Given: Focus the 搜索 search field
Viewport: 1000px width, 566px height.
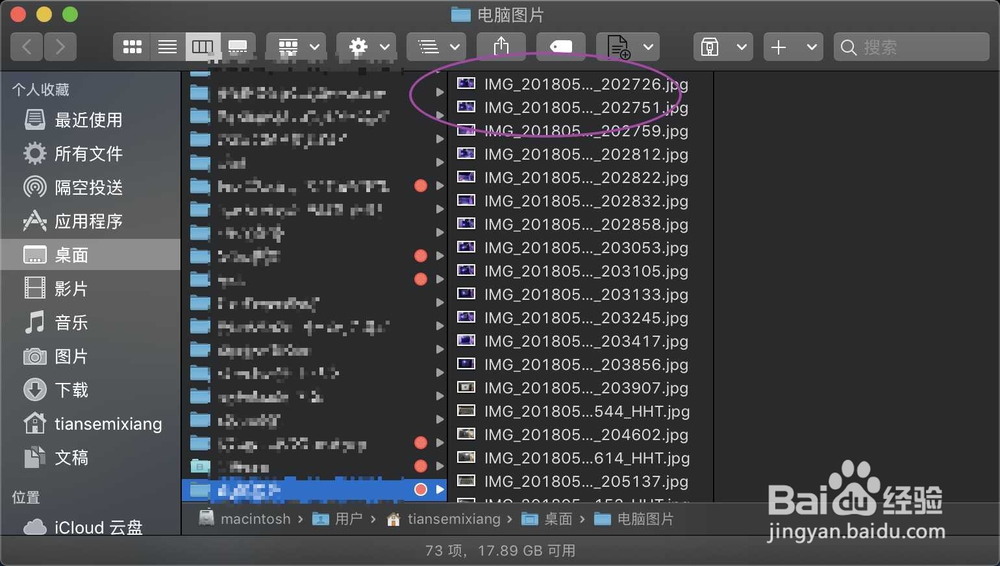Looking at the screenshot, I should pos(911,47).
